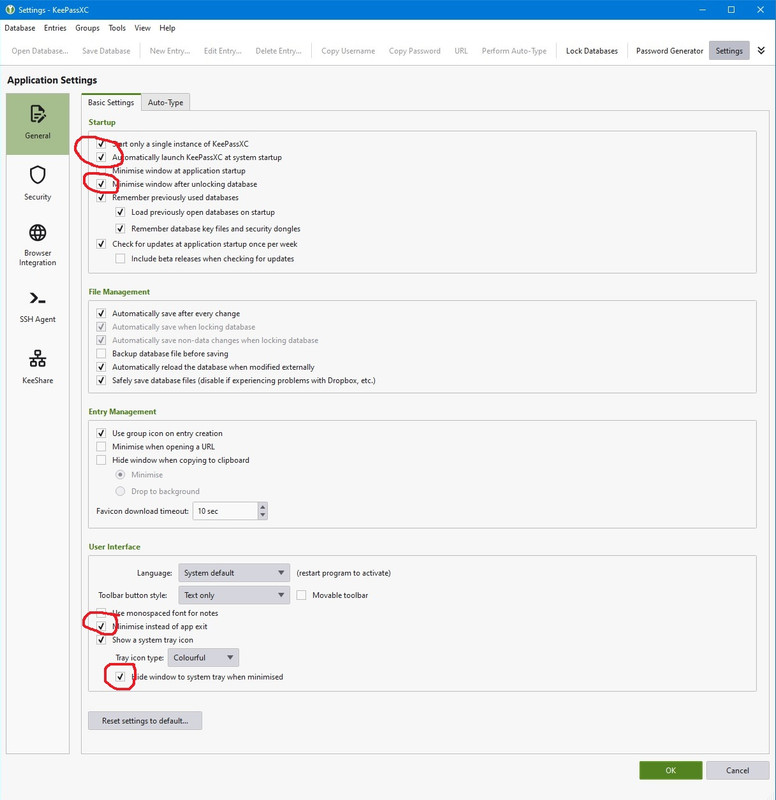
Task: Switch to the Auto-Type tab
Action: (165, 103)
